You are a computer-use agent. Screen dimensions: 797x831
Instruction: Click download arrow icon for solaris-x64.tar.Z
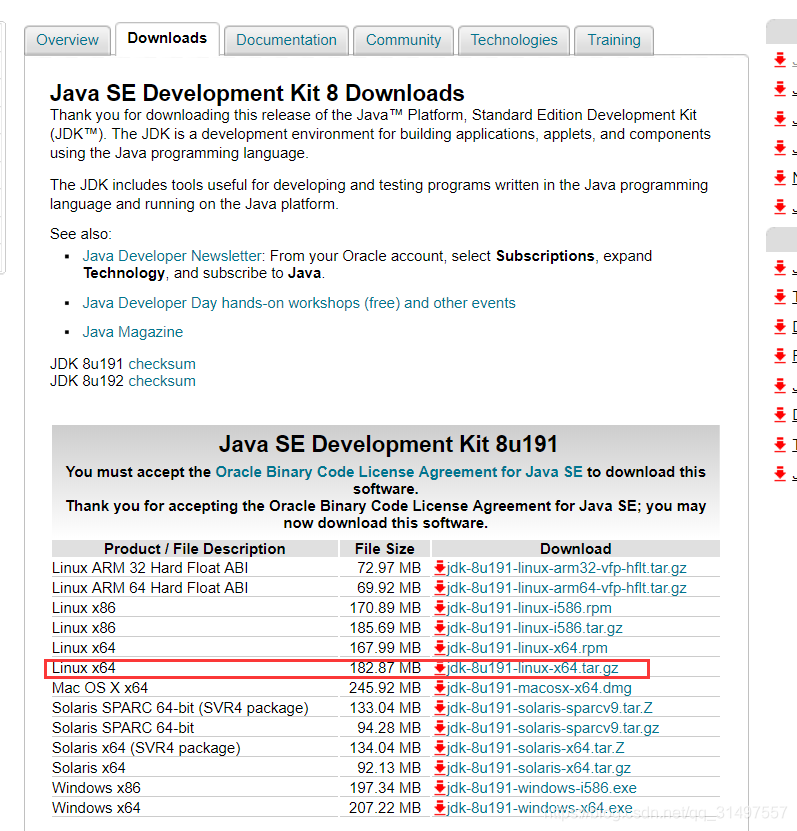440,748
